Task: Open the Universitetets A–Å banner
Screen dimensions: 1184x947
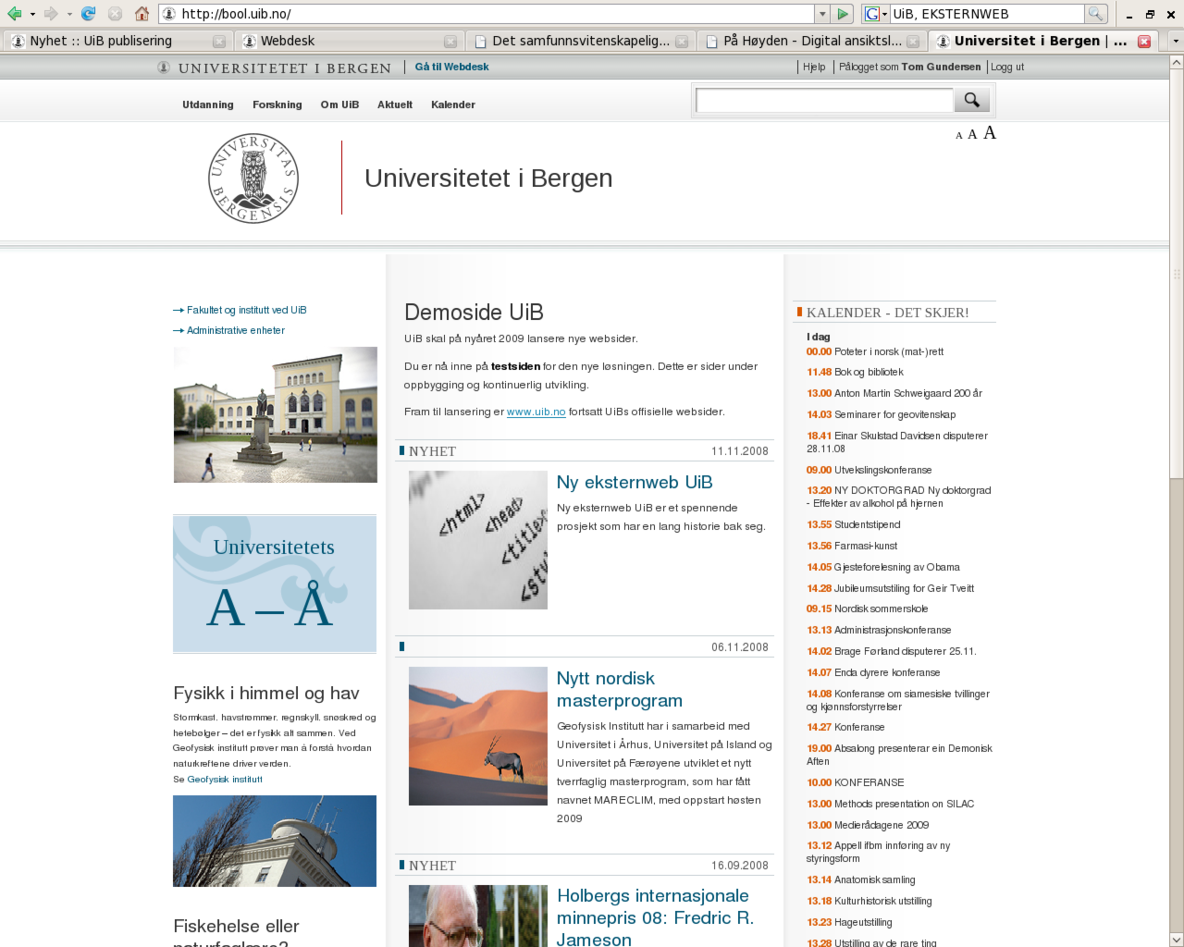Action: tap(275, 584)
